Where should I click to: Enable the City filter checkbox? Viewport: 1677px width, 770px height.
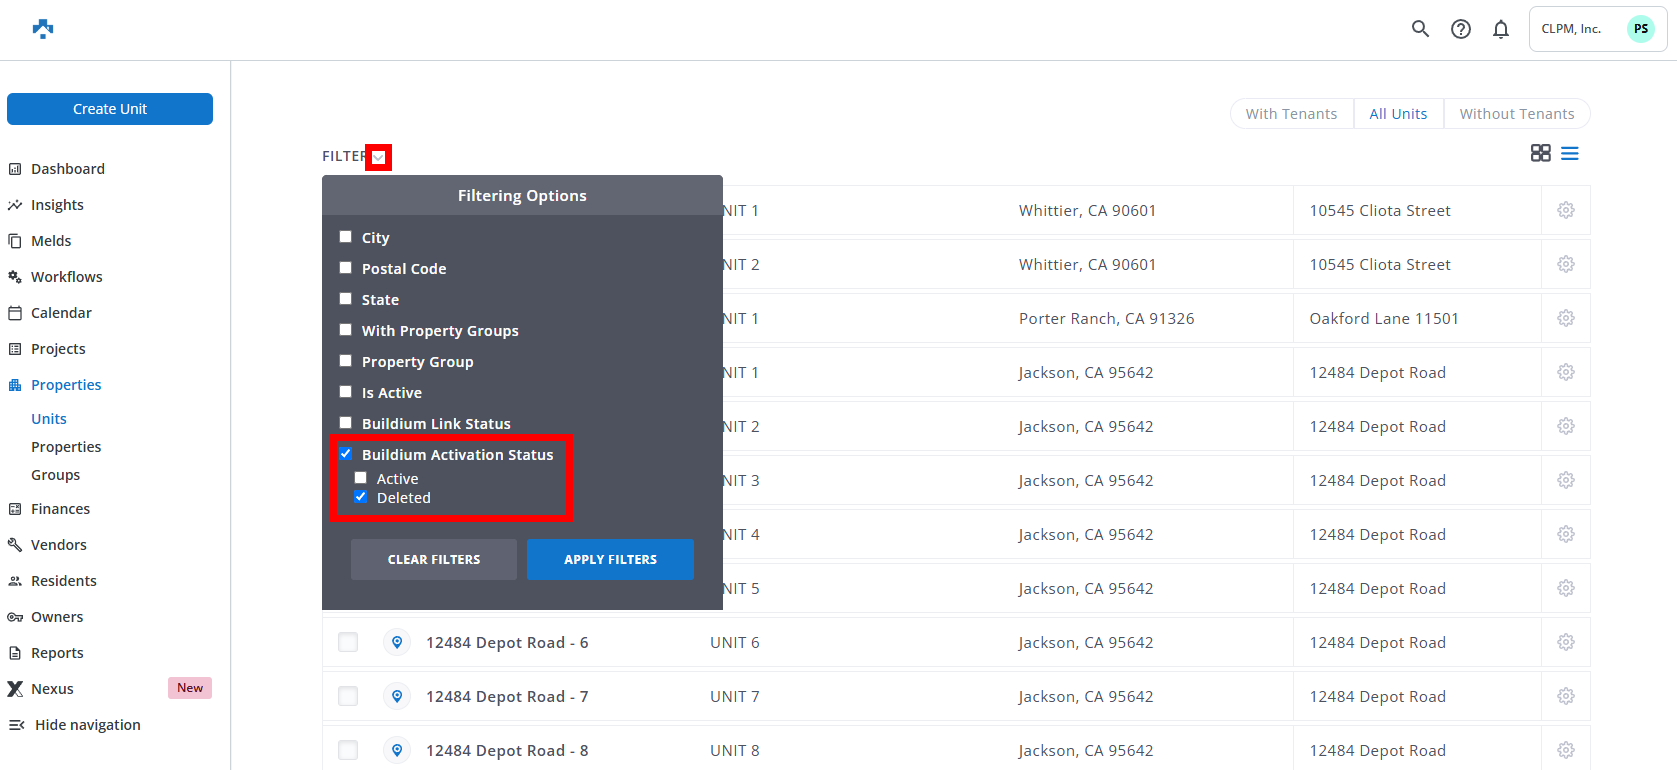tap(346, 237)
